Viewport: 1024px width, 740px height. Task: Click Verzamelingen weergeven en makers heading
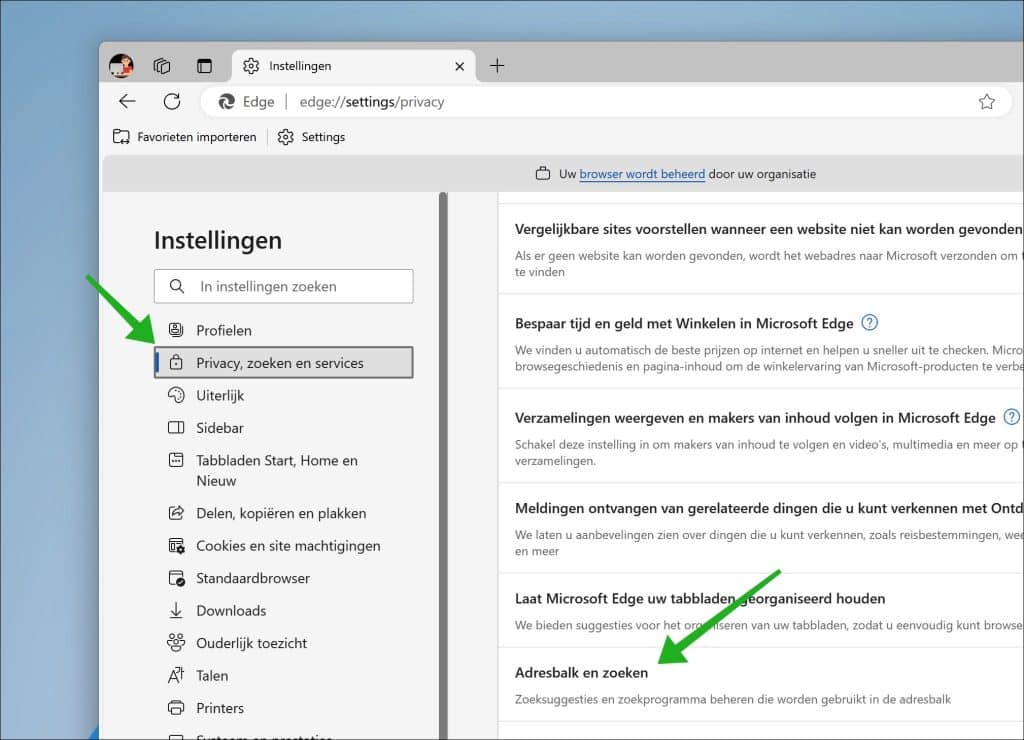point(755,418)
